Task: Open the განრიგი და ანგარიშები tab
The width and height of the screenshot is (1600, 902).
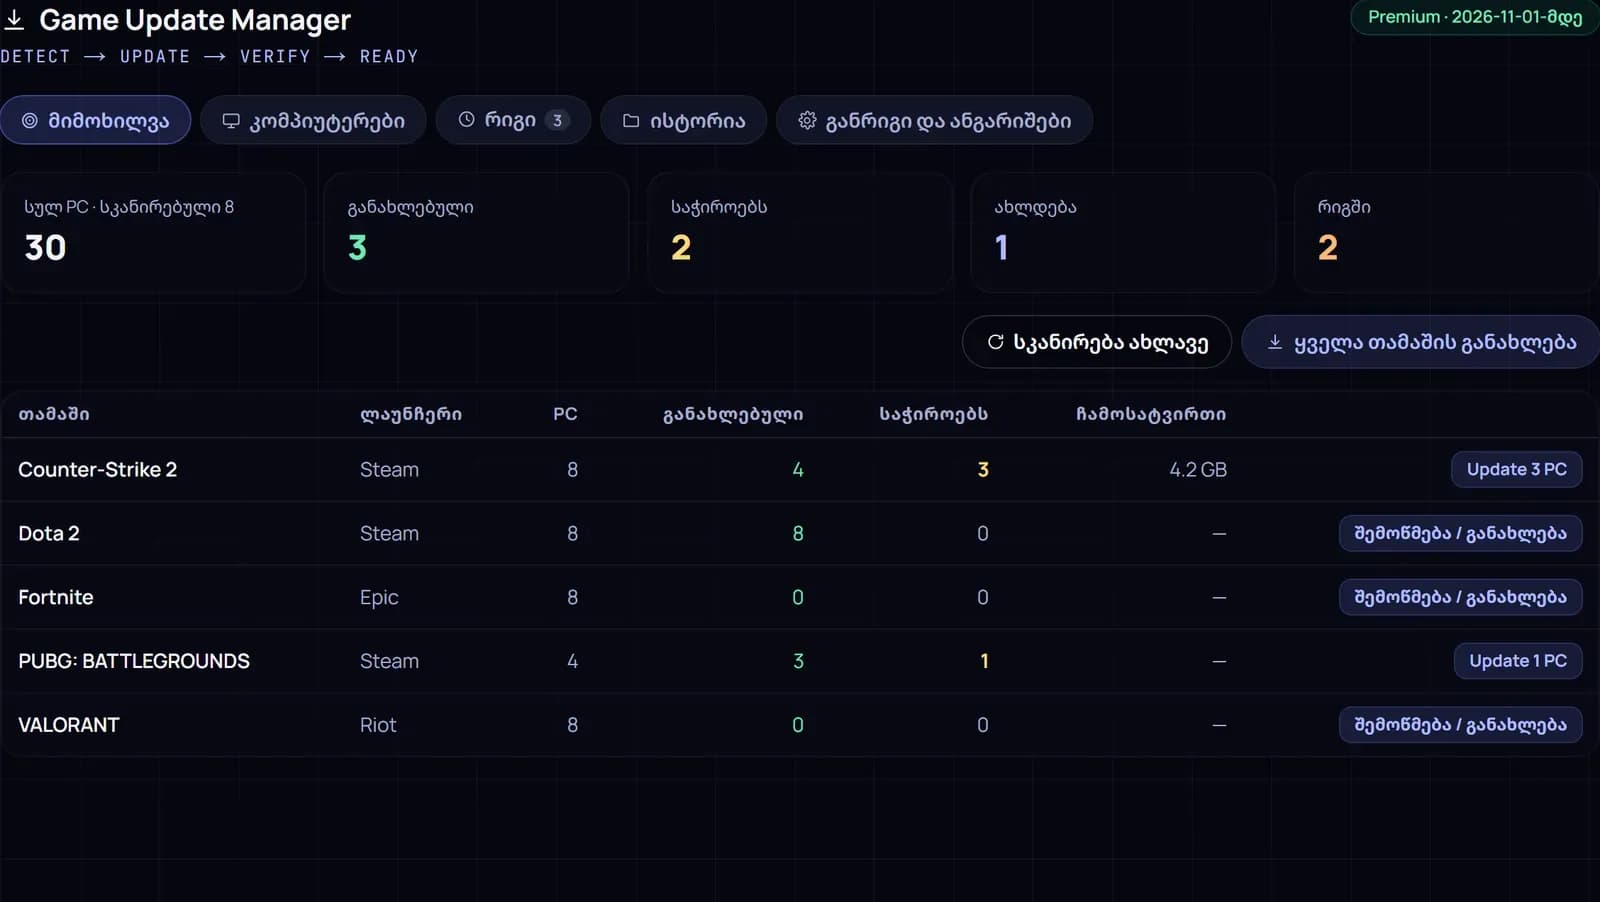Action: [x=934, y=120]
